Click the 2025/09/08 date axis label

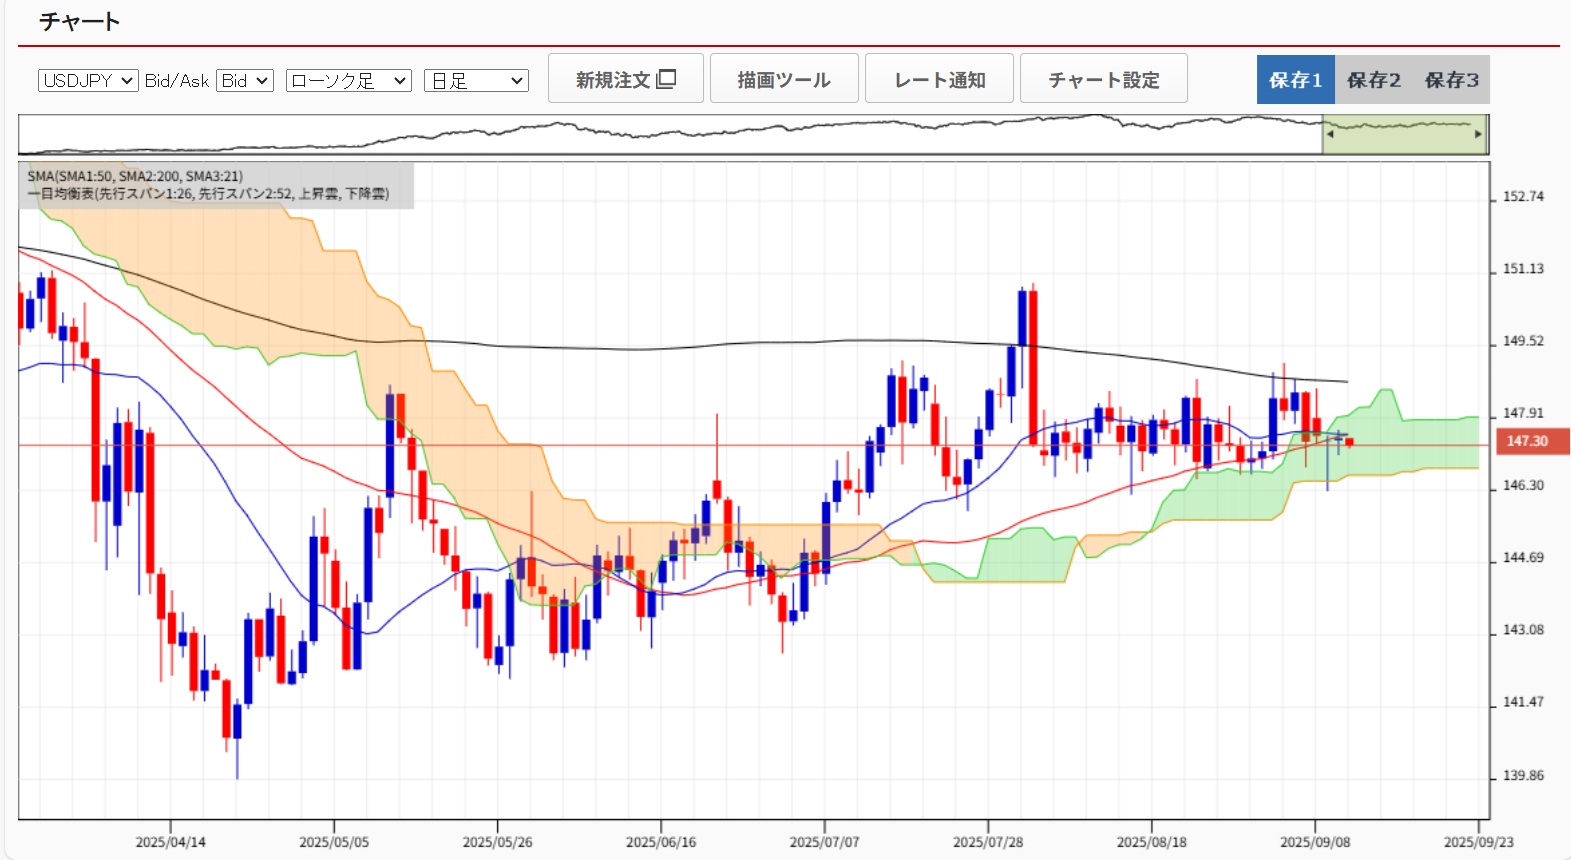pyautogui.click(x=1315, y=842)
